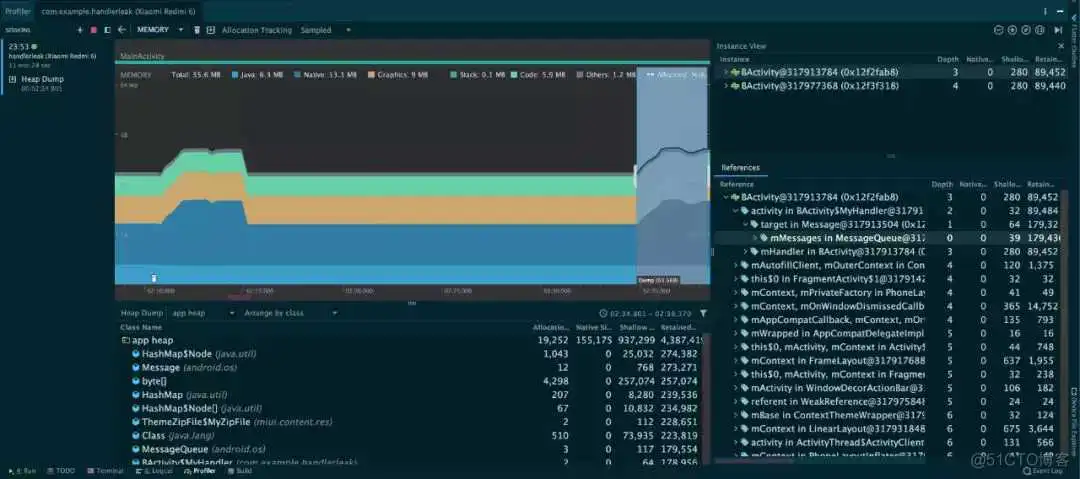This screenshot has height=479, width=1080.
Task: Go back with the left arrow icon
Action: tap(122, 30)
